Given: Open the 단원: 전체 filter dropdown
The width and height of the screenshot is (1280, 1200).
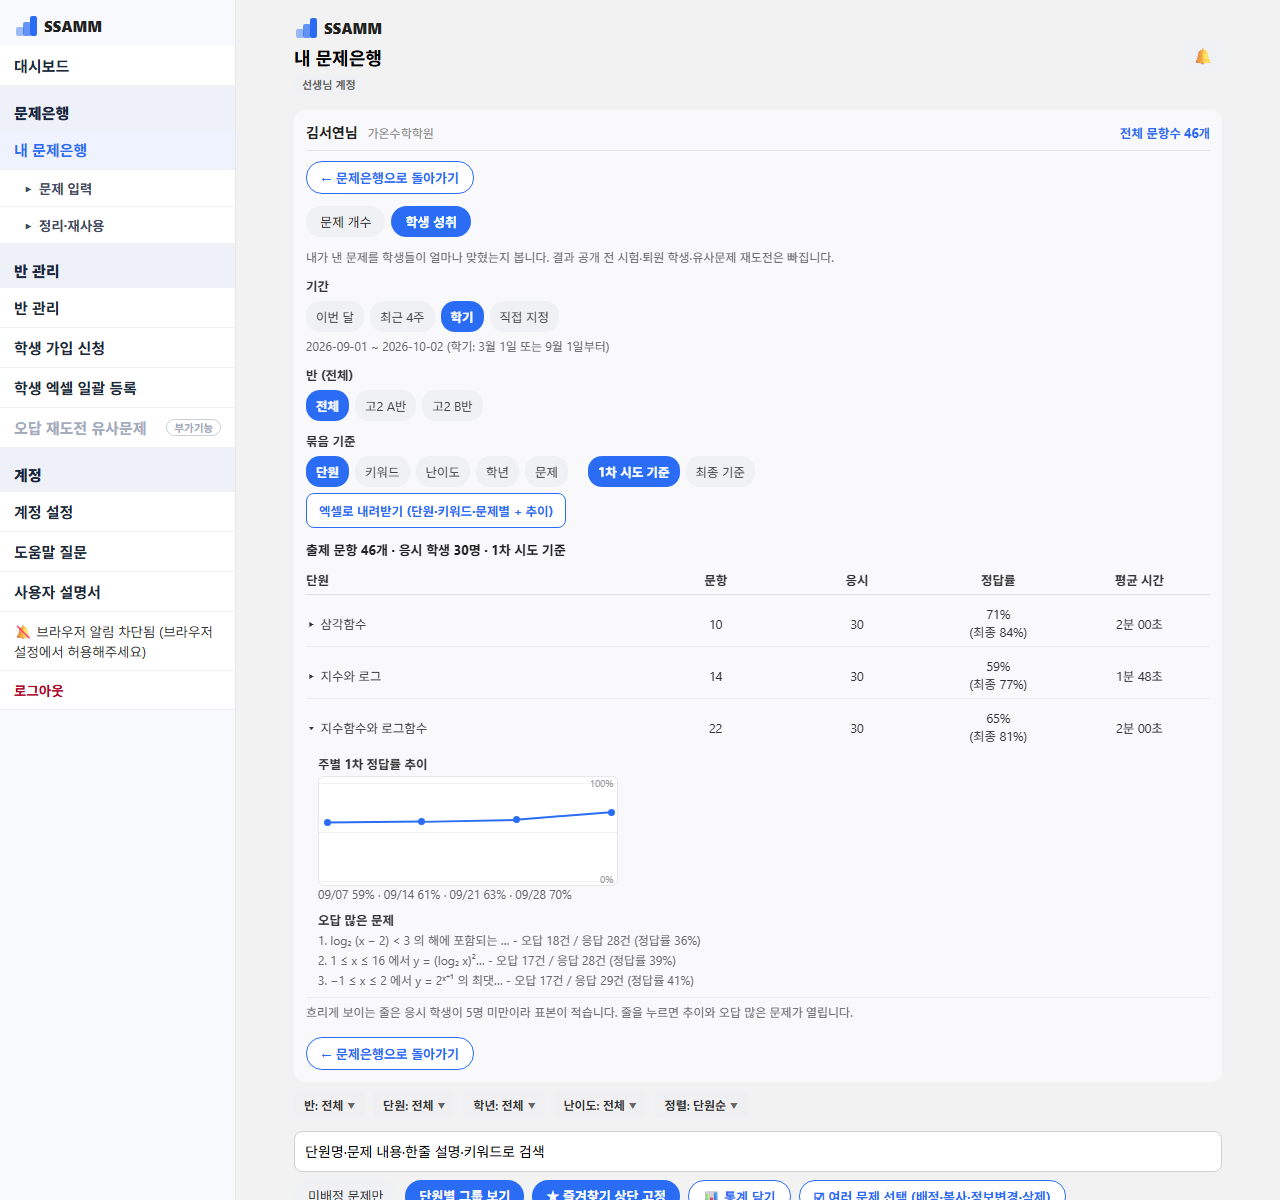Looking at the screenshot, I should pyautogui.click(x=413, y=1105).
